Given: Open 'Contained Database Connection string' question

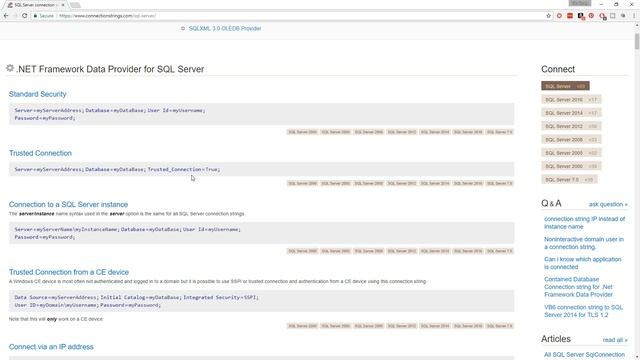Looking at the screenshot, I should point(578,287).
